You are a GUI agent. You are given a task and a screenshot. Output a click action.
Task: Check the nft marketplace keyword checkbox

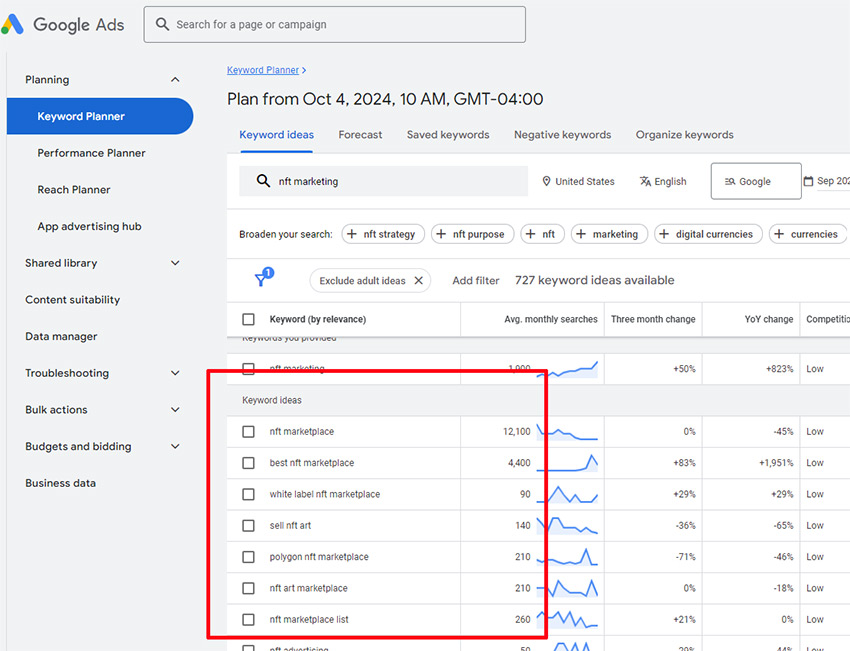pos(248,431)
